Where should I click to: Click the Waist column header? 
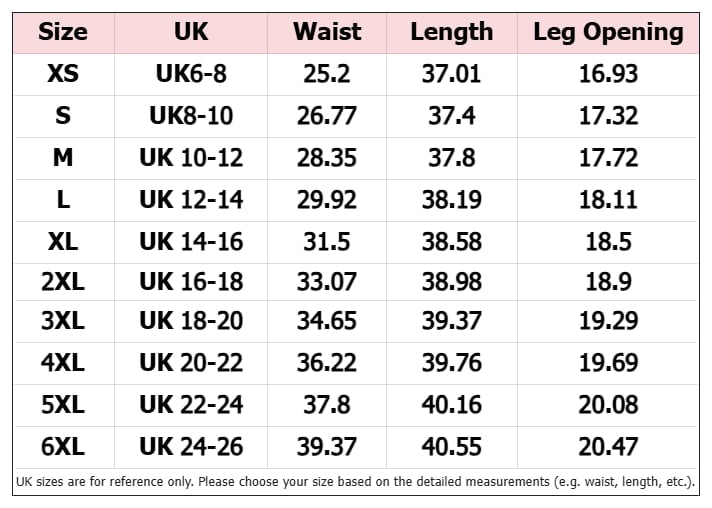[327, 32]
